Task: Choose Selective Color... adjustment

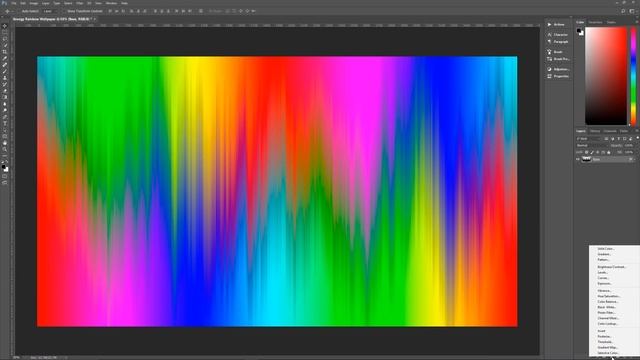Action: point(608,353)
